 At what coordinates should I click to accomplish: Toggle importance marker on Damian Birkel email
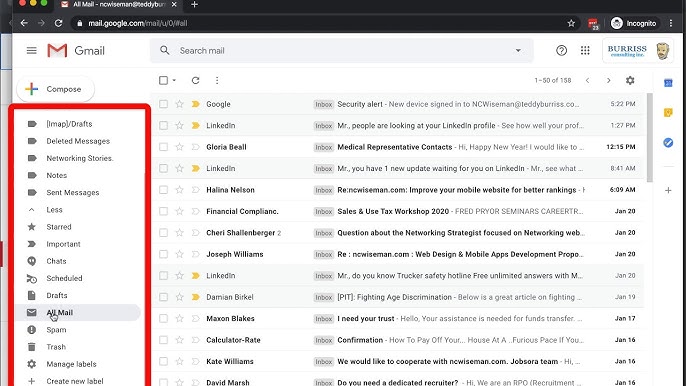(x=196, y=297)
